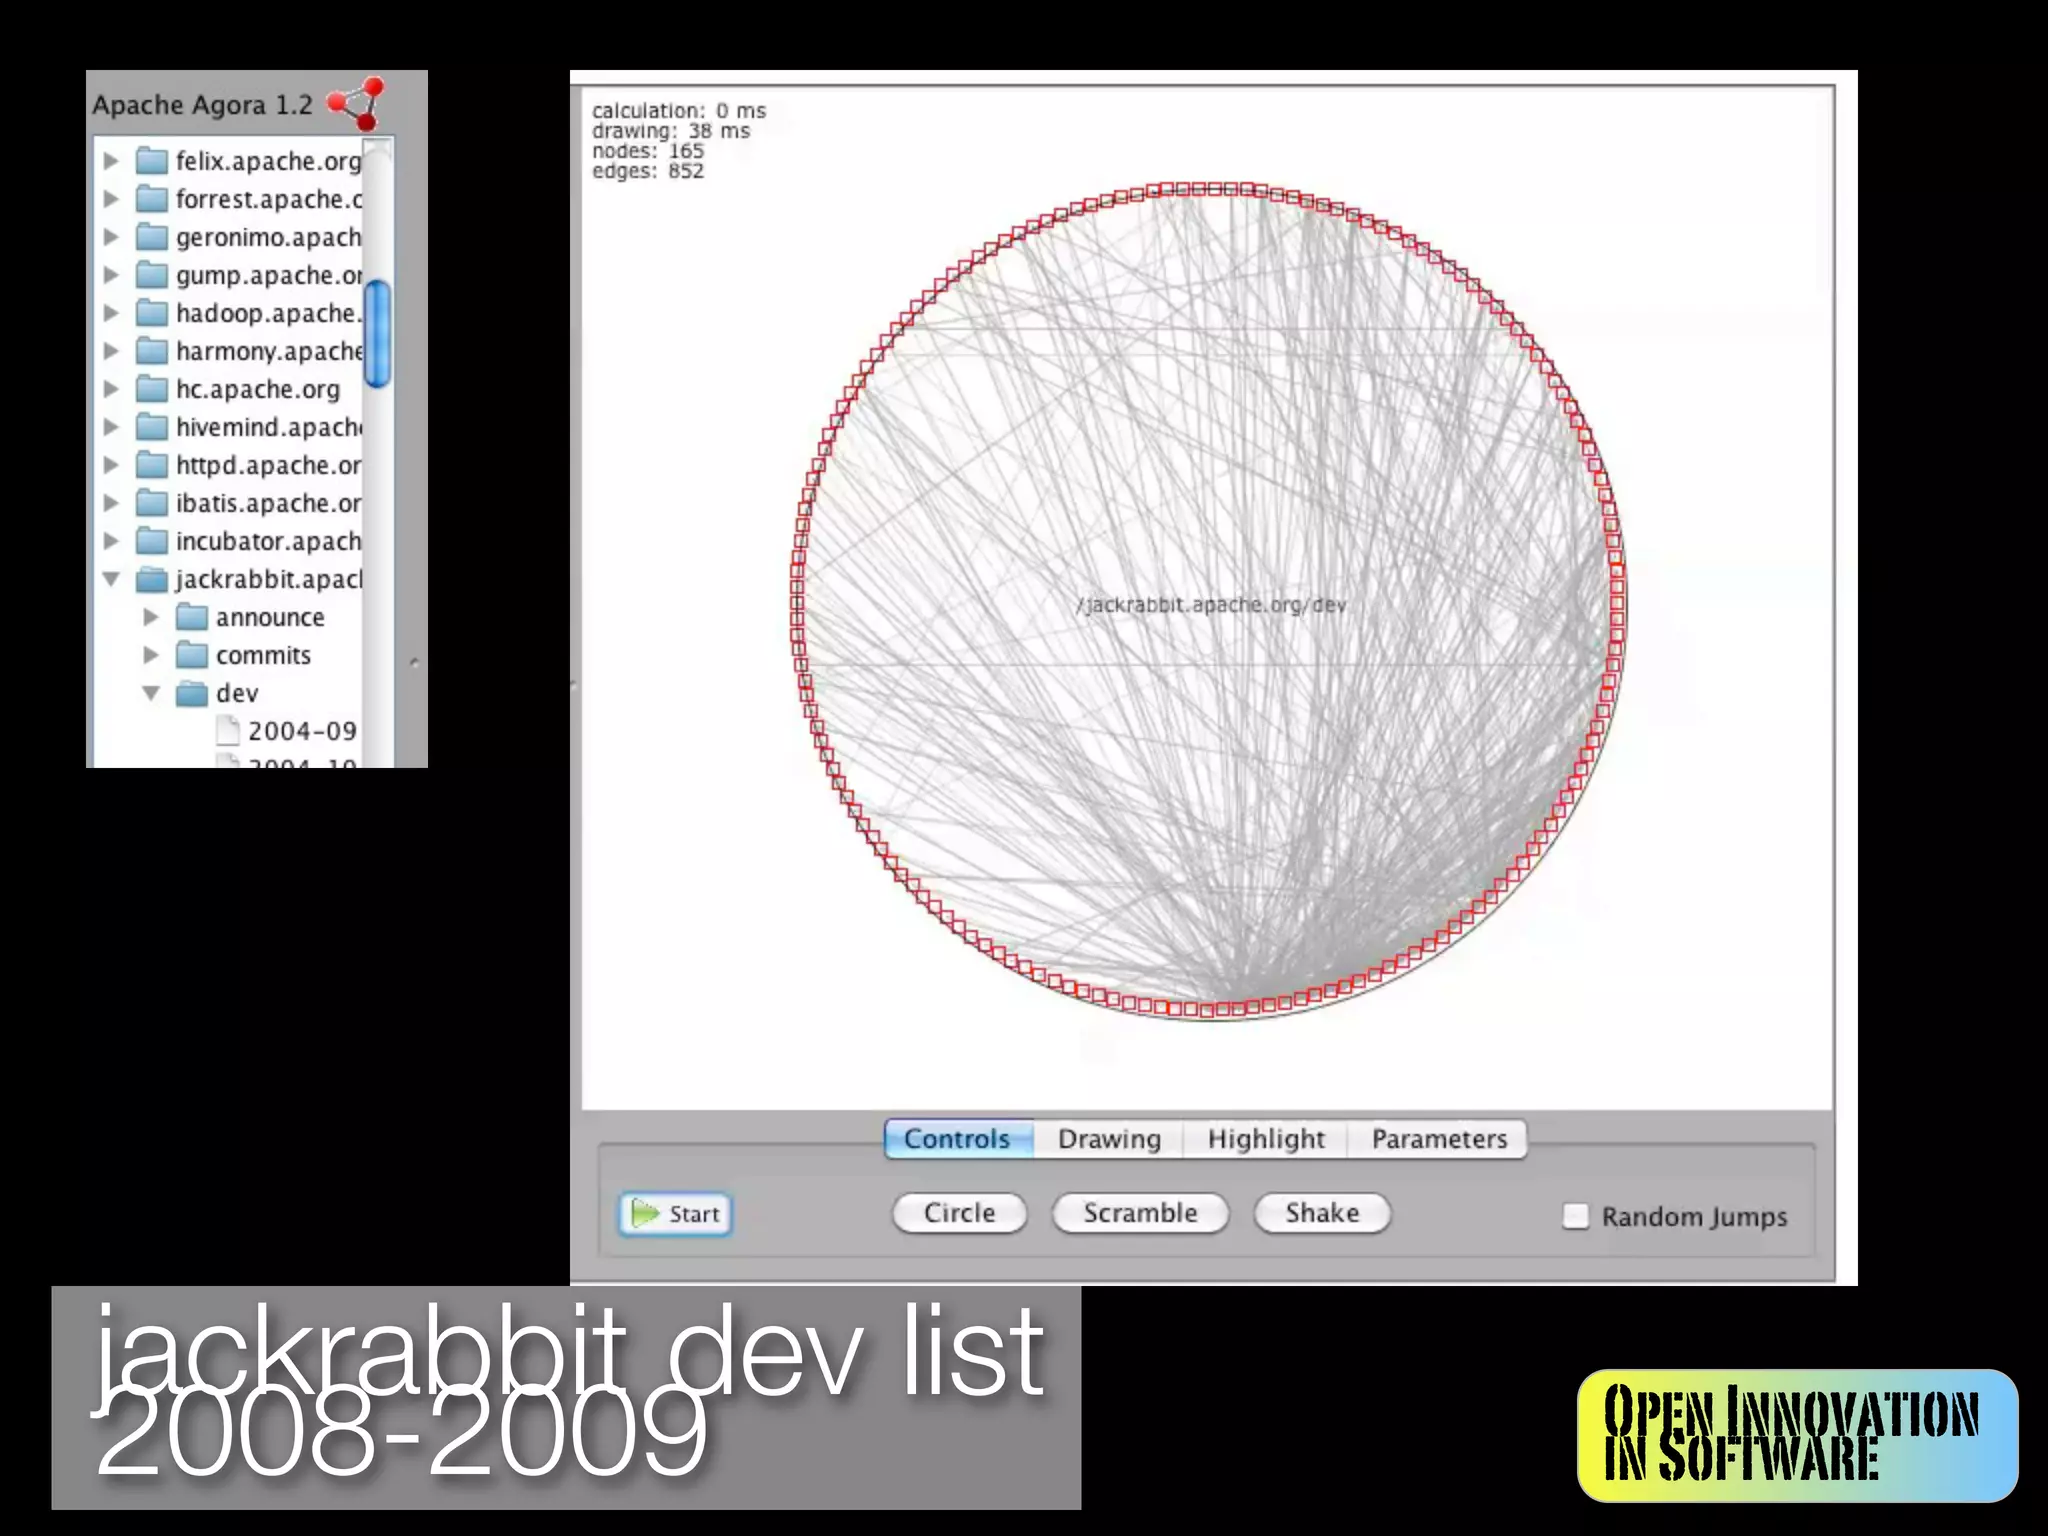Expand the gump.apache tree node
Viewport: 2048px width, 1536px height.
111,275
